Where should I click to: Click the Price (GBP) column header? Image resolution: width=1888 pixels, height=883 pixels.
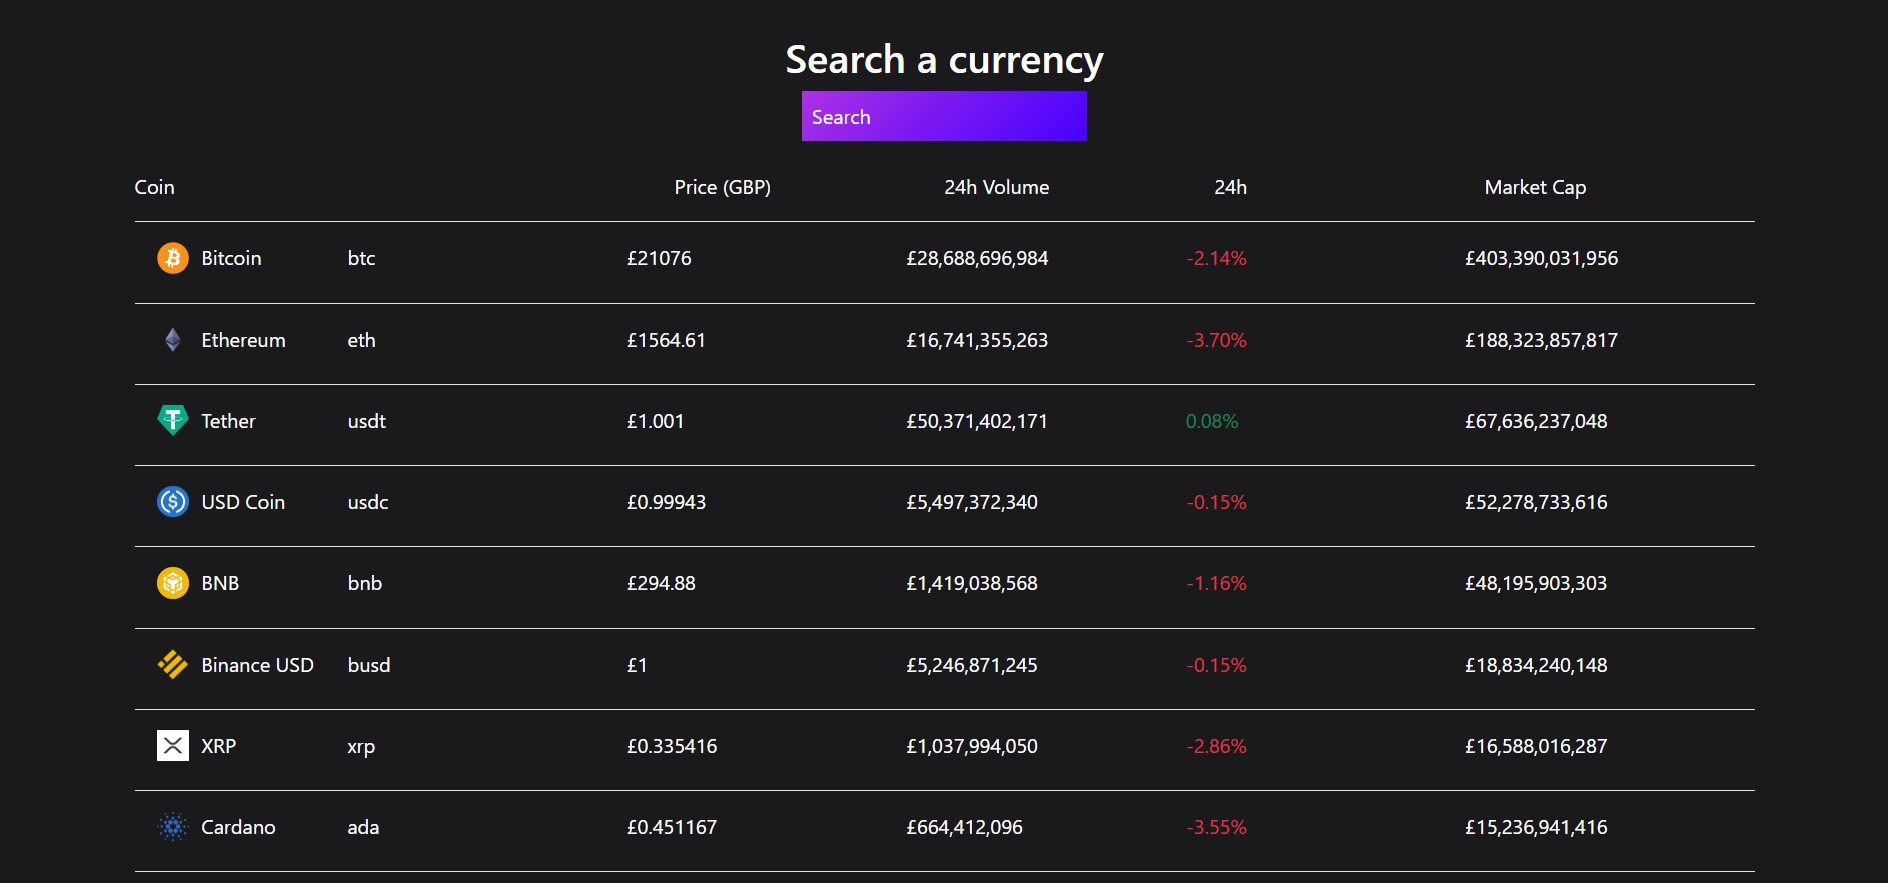point(722,187)
